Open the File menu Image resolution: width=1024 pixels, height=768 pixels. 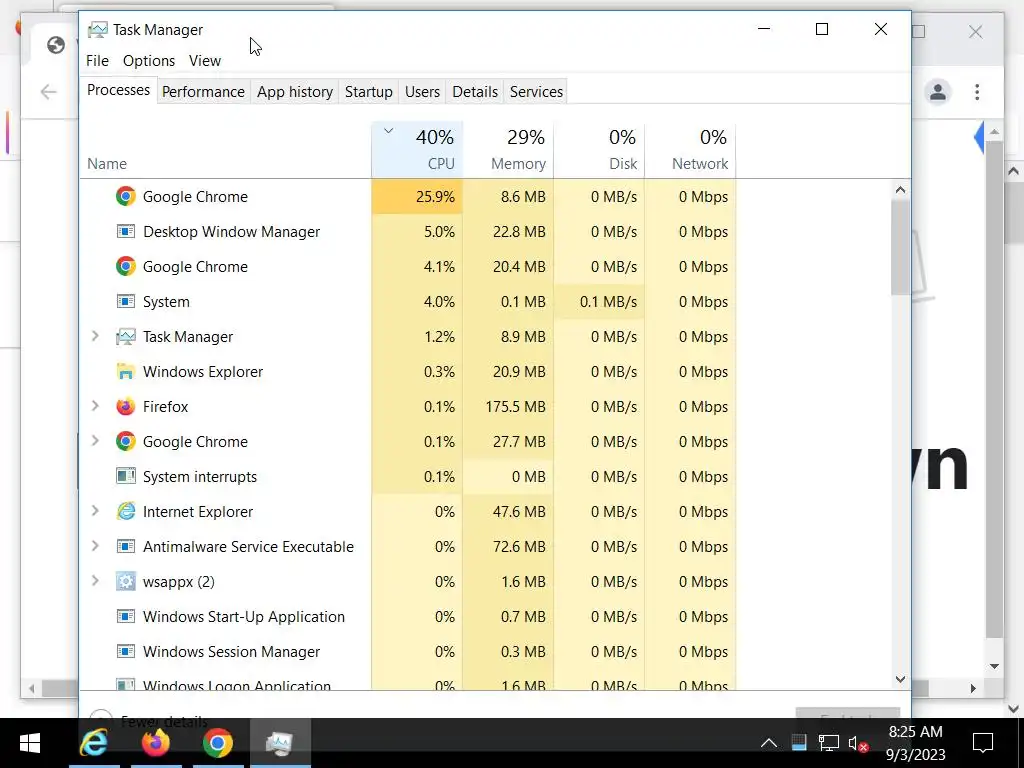pyautogui.click(x=97, y=61)
